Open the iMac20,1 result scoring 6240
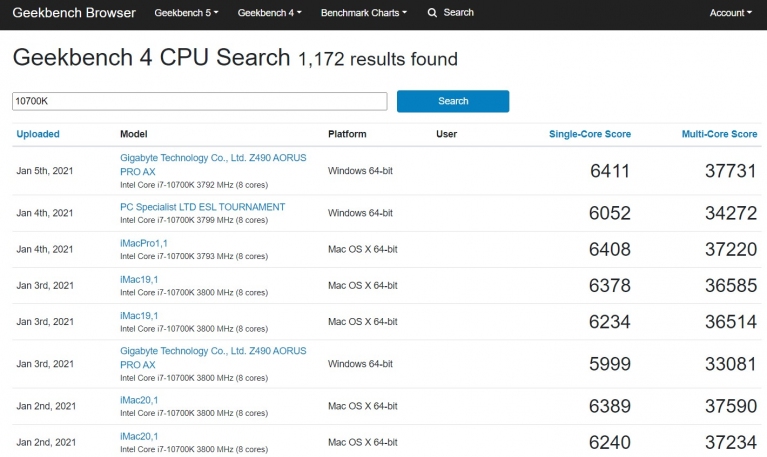 [x=139, y=436]
